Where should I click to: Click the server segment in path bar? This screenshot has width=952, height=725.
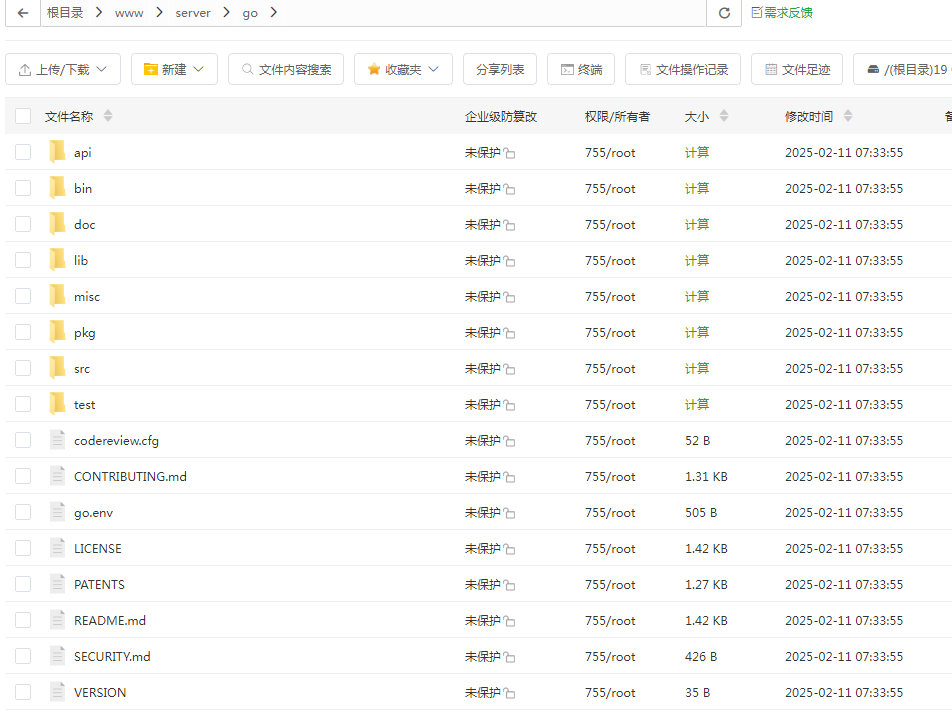coord(192,13)
